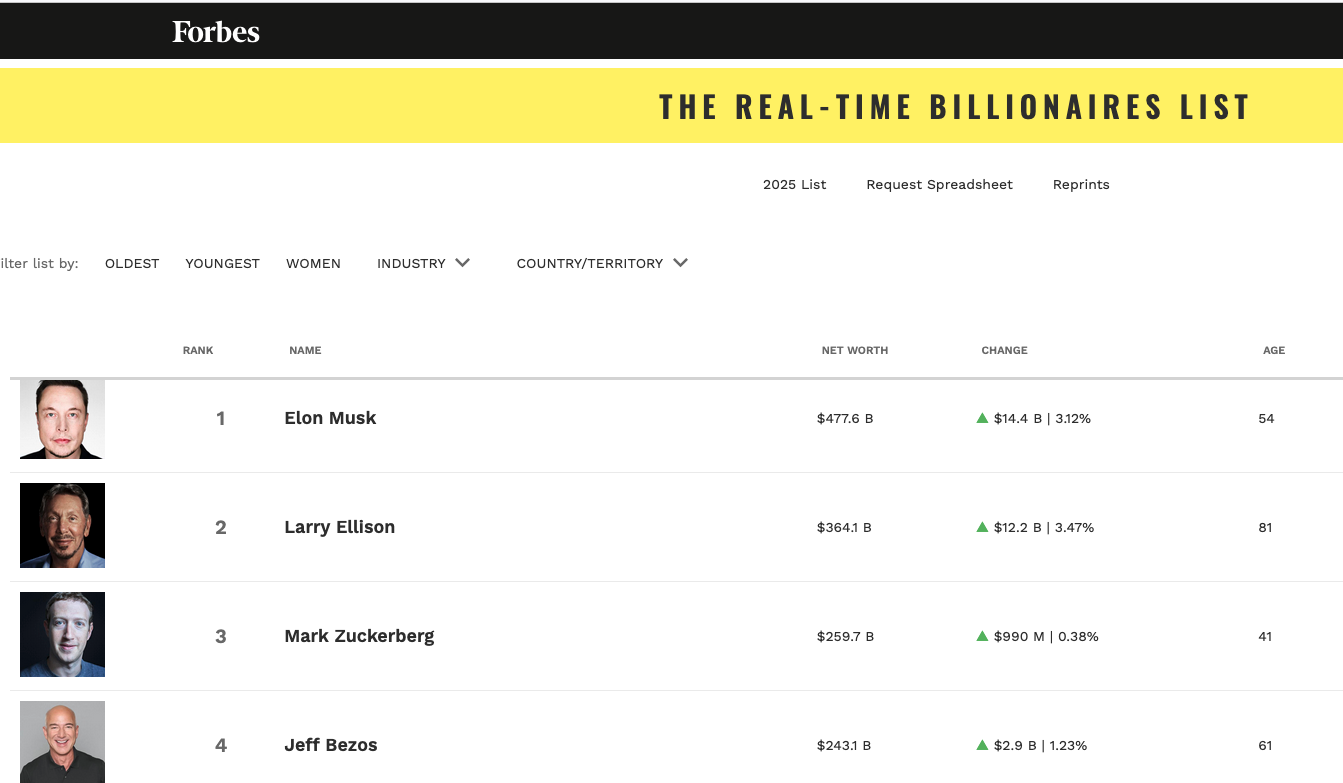This screenshot has height=783, width=1343.
Task: Filter list by Women
Action: [x=313, y=264]
